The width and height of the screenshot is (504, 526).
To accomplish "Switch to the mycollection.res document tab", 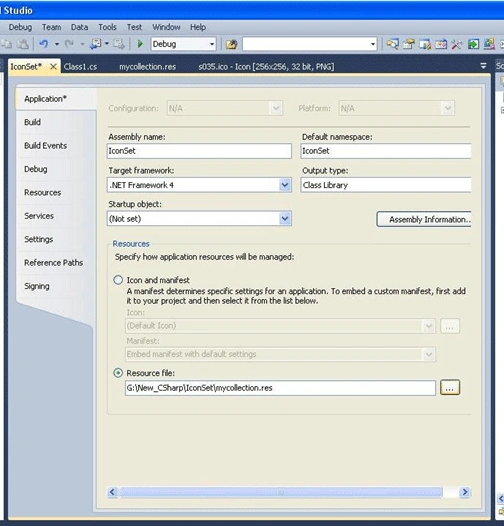I will coord(148,67).
